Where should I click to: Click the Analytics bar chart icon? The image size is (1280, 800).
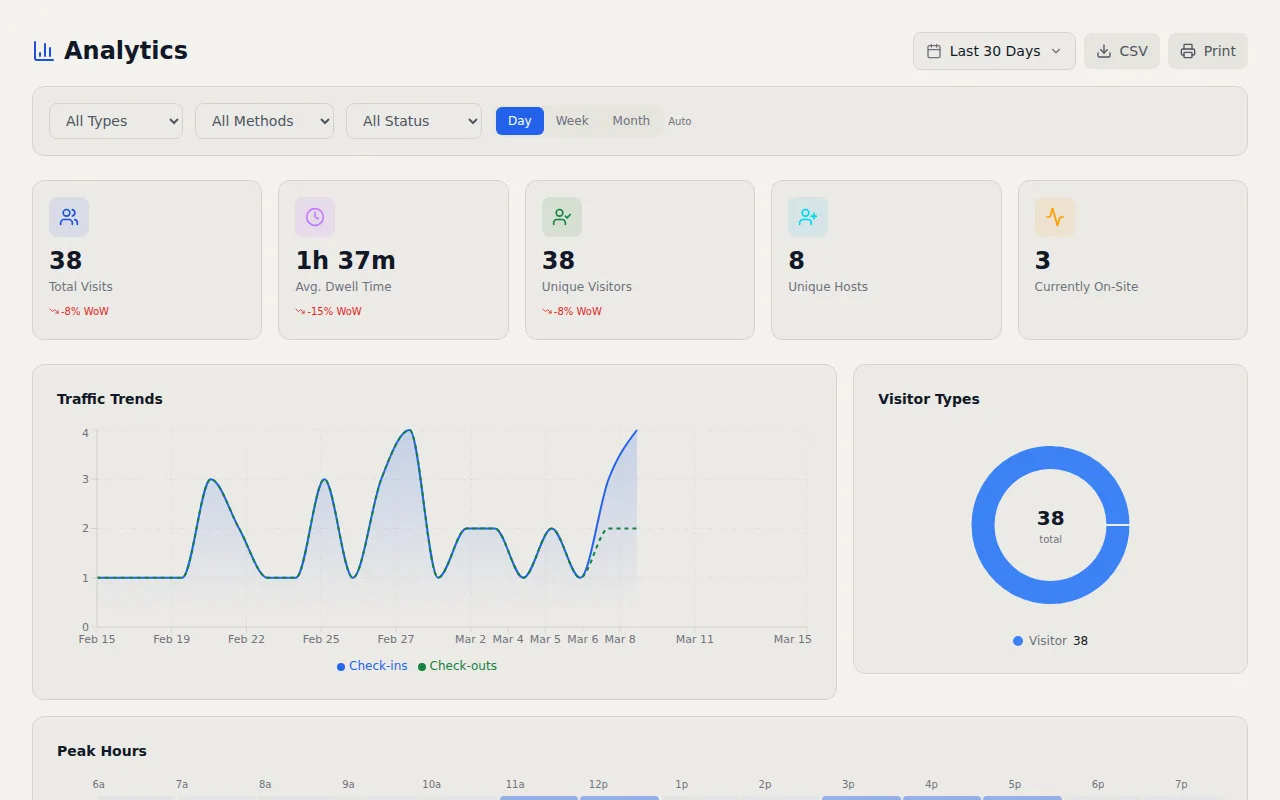point(42,50)
